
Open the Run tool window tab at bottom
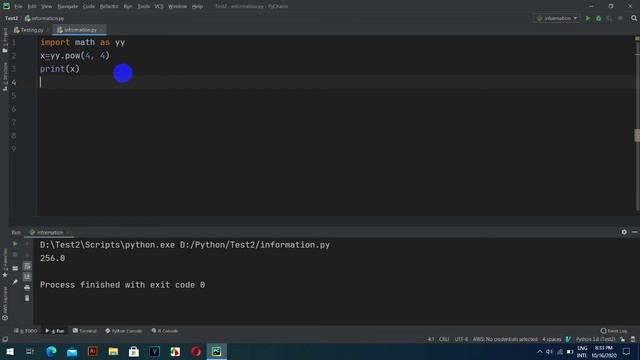pos(55,331)
